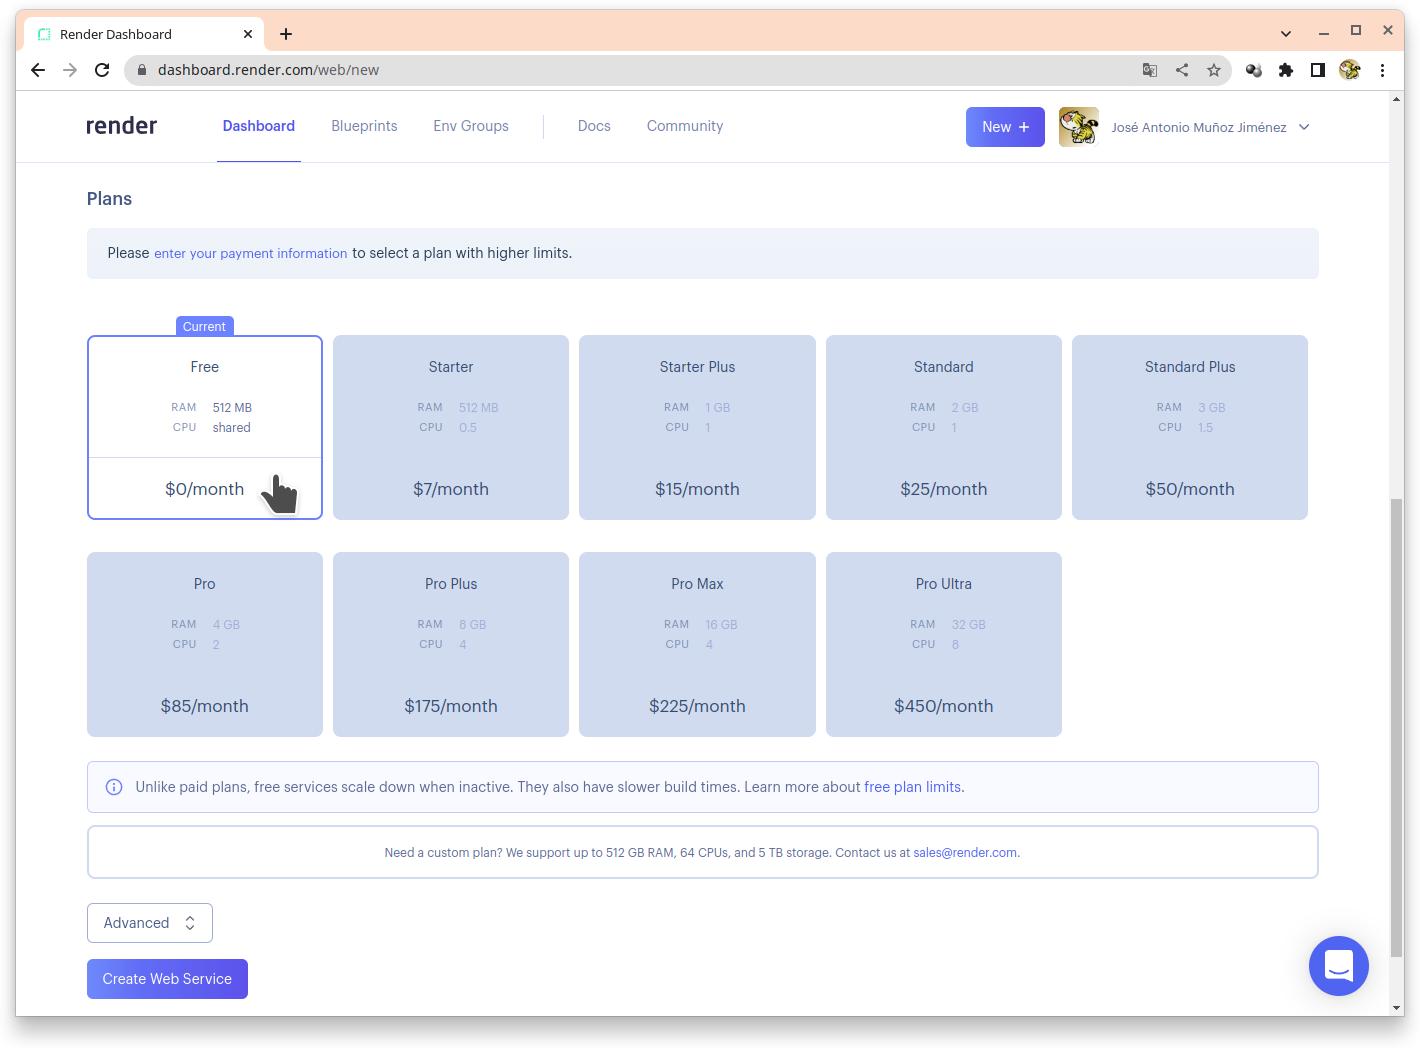
Task: Bookmark this page with star icon
Action: coord(1214,70)
